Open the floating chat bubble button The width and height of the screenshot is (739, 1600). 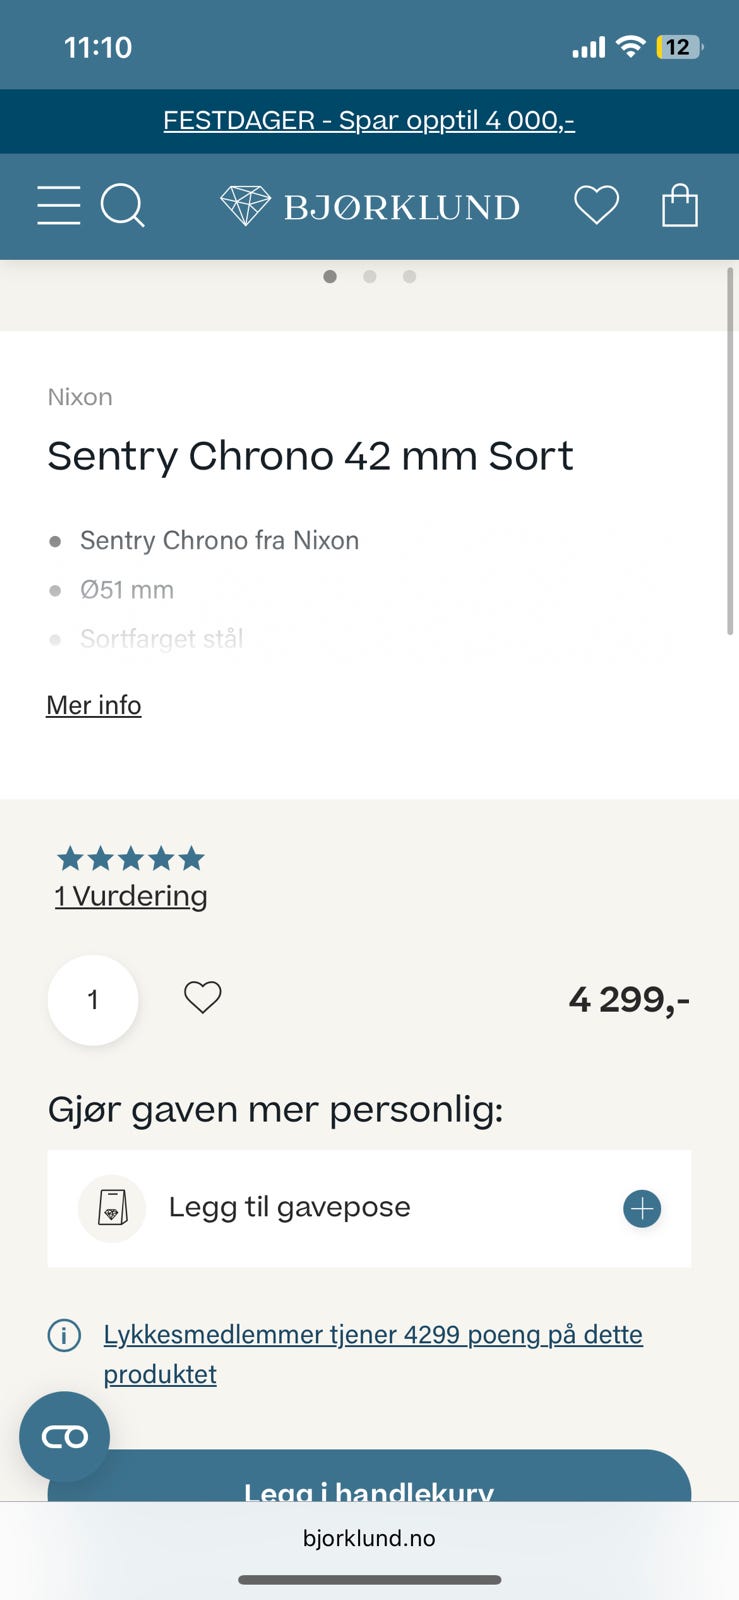[65, 1437]
